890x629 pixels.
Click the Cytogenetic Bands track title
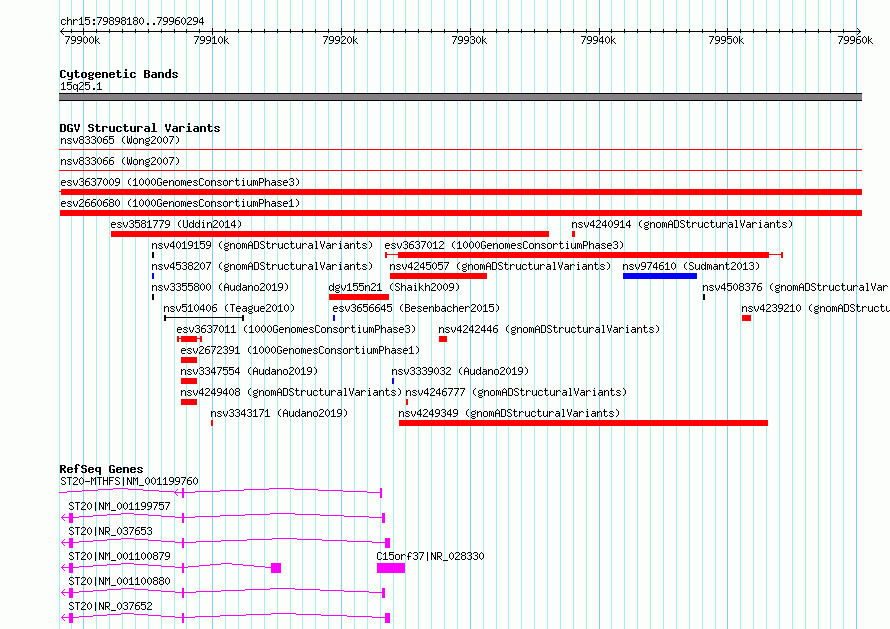click(x=119, y=74)
